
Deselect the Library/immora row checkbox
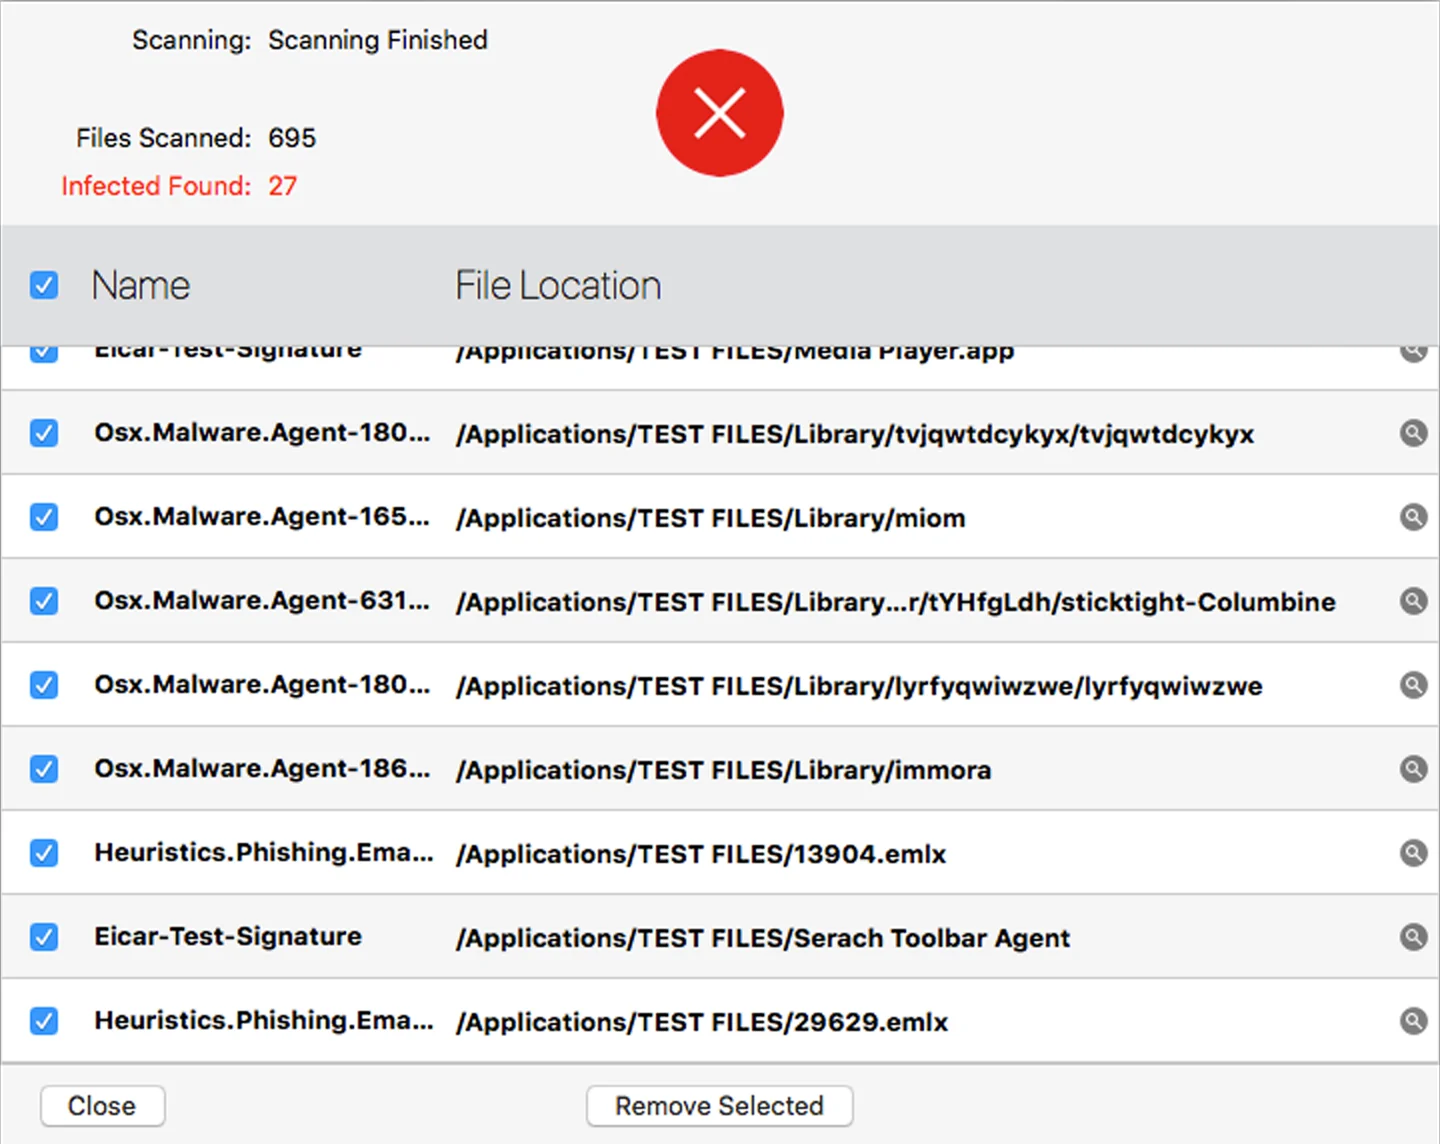coord(44,769)
